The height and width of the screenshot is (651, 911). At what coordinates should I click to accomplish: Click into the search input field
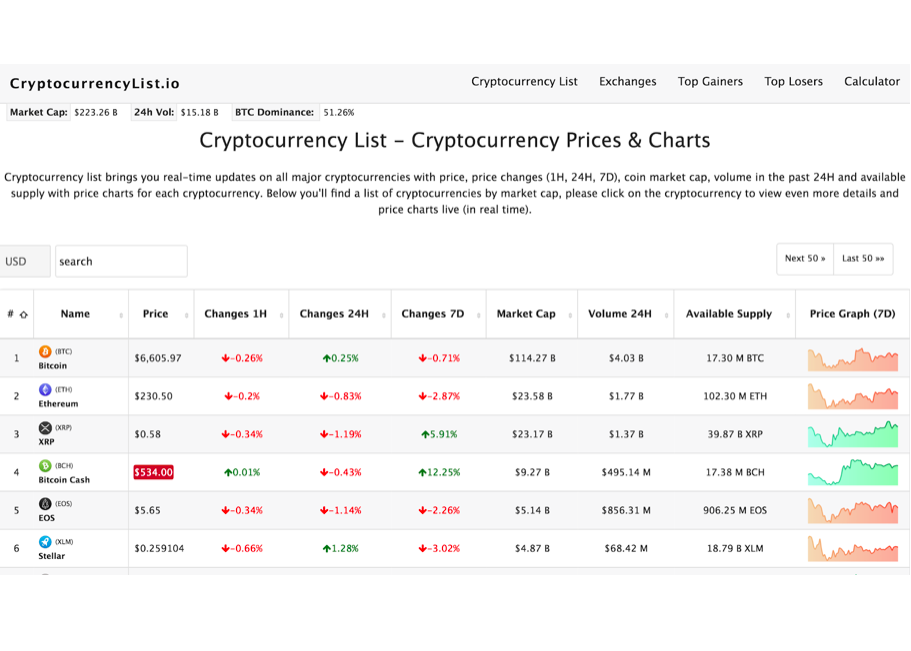[x=121, y=261]
